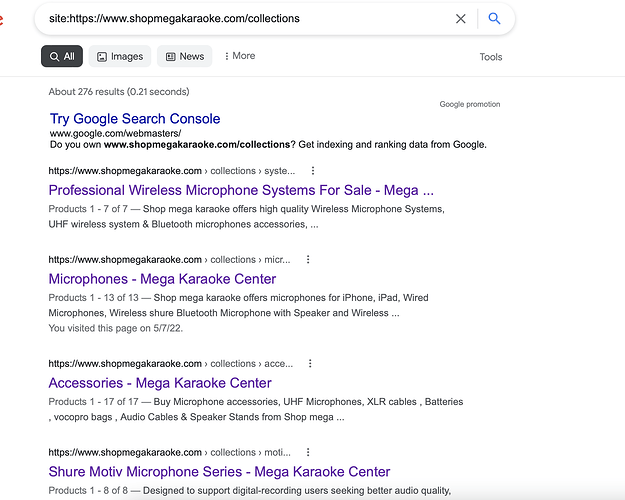Select the All results tab
625x500 pixels.
coord(62,57)
